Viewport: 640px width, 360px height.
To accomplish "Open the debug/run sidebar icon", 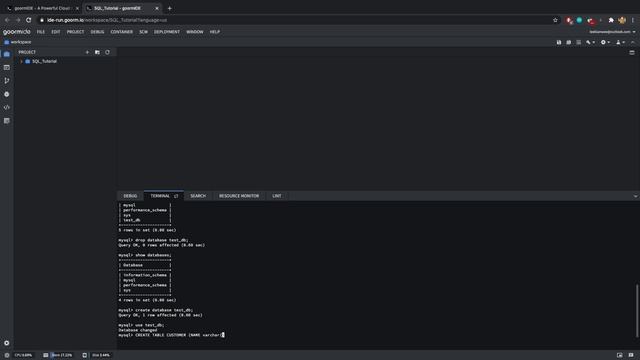I will pyautogui.click(x=7, y=94).
